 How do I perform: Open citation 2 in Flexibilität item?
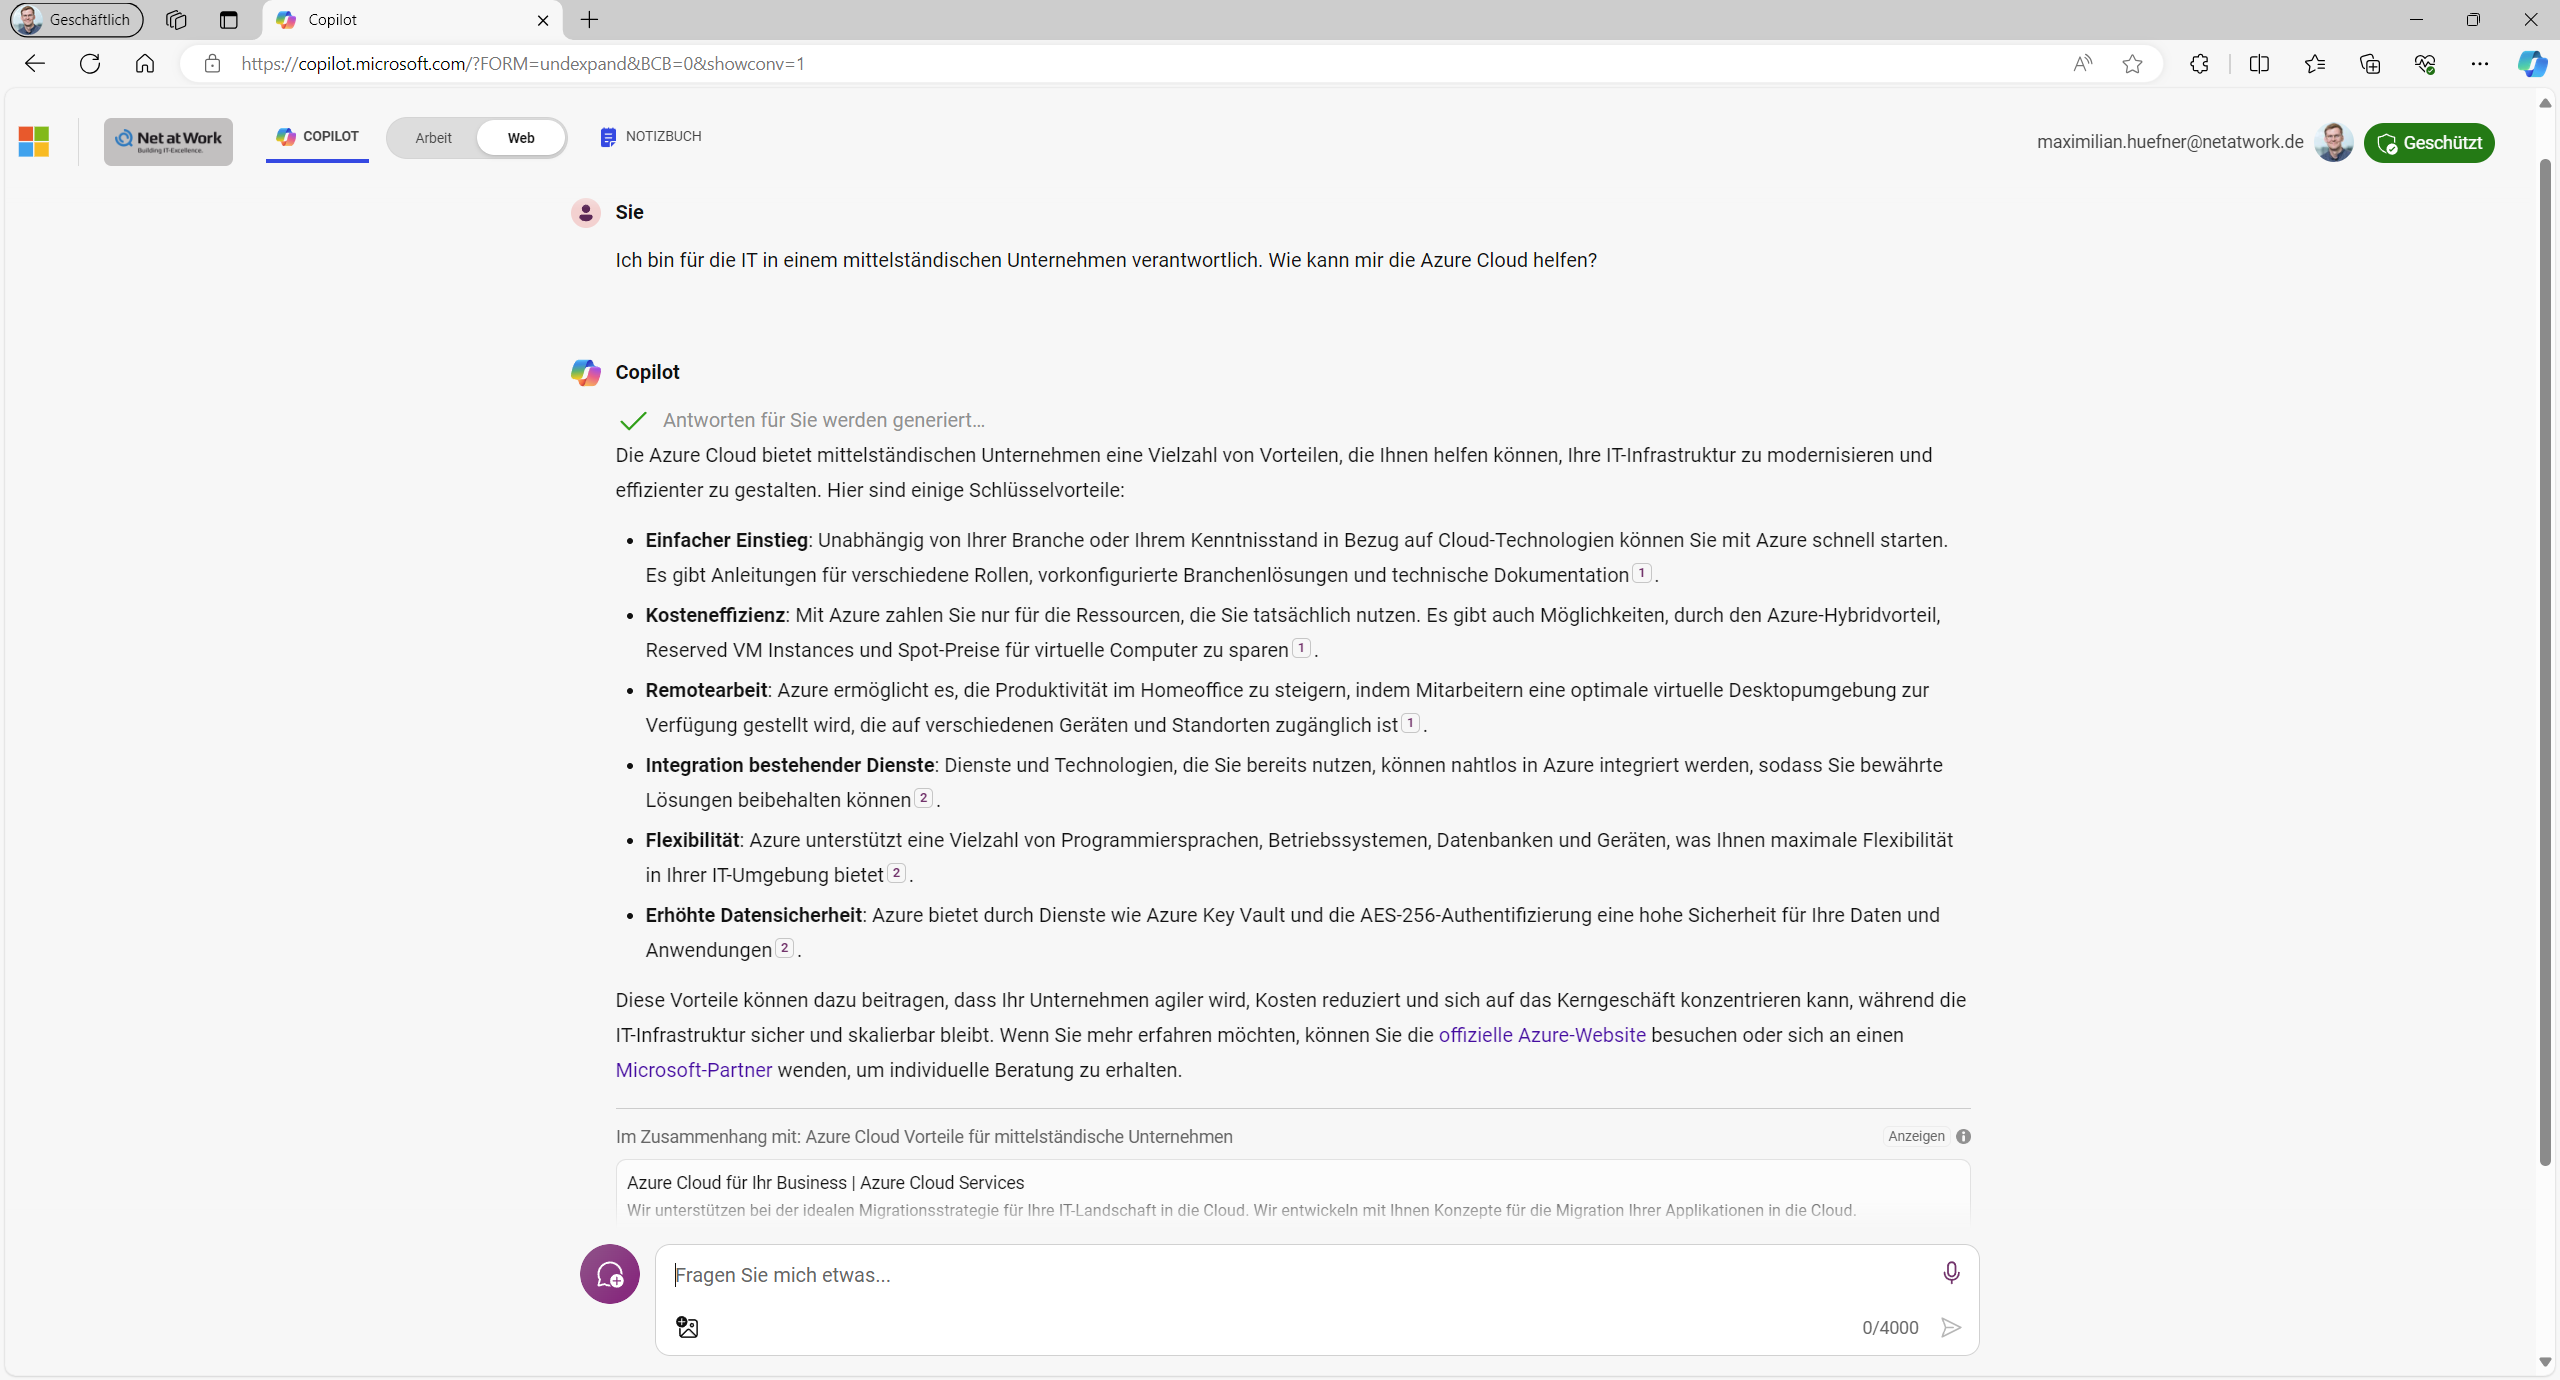[897, 873]
